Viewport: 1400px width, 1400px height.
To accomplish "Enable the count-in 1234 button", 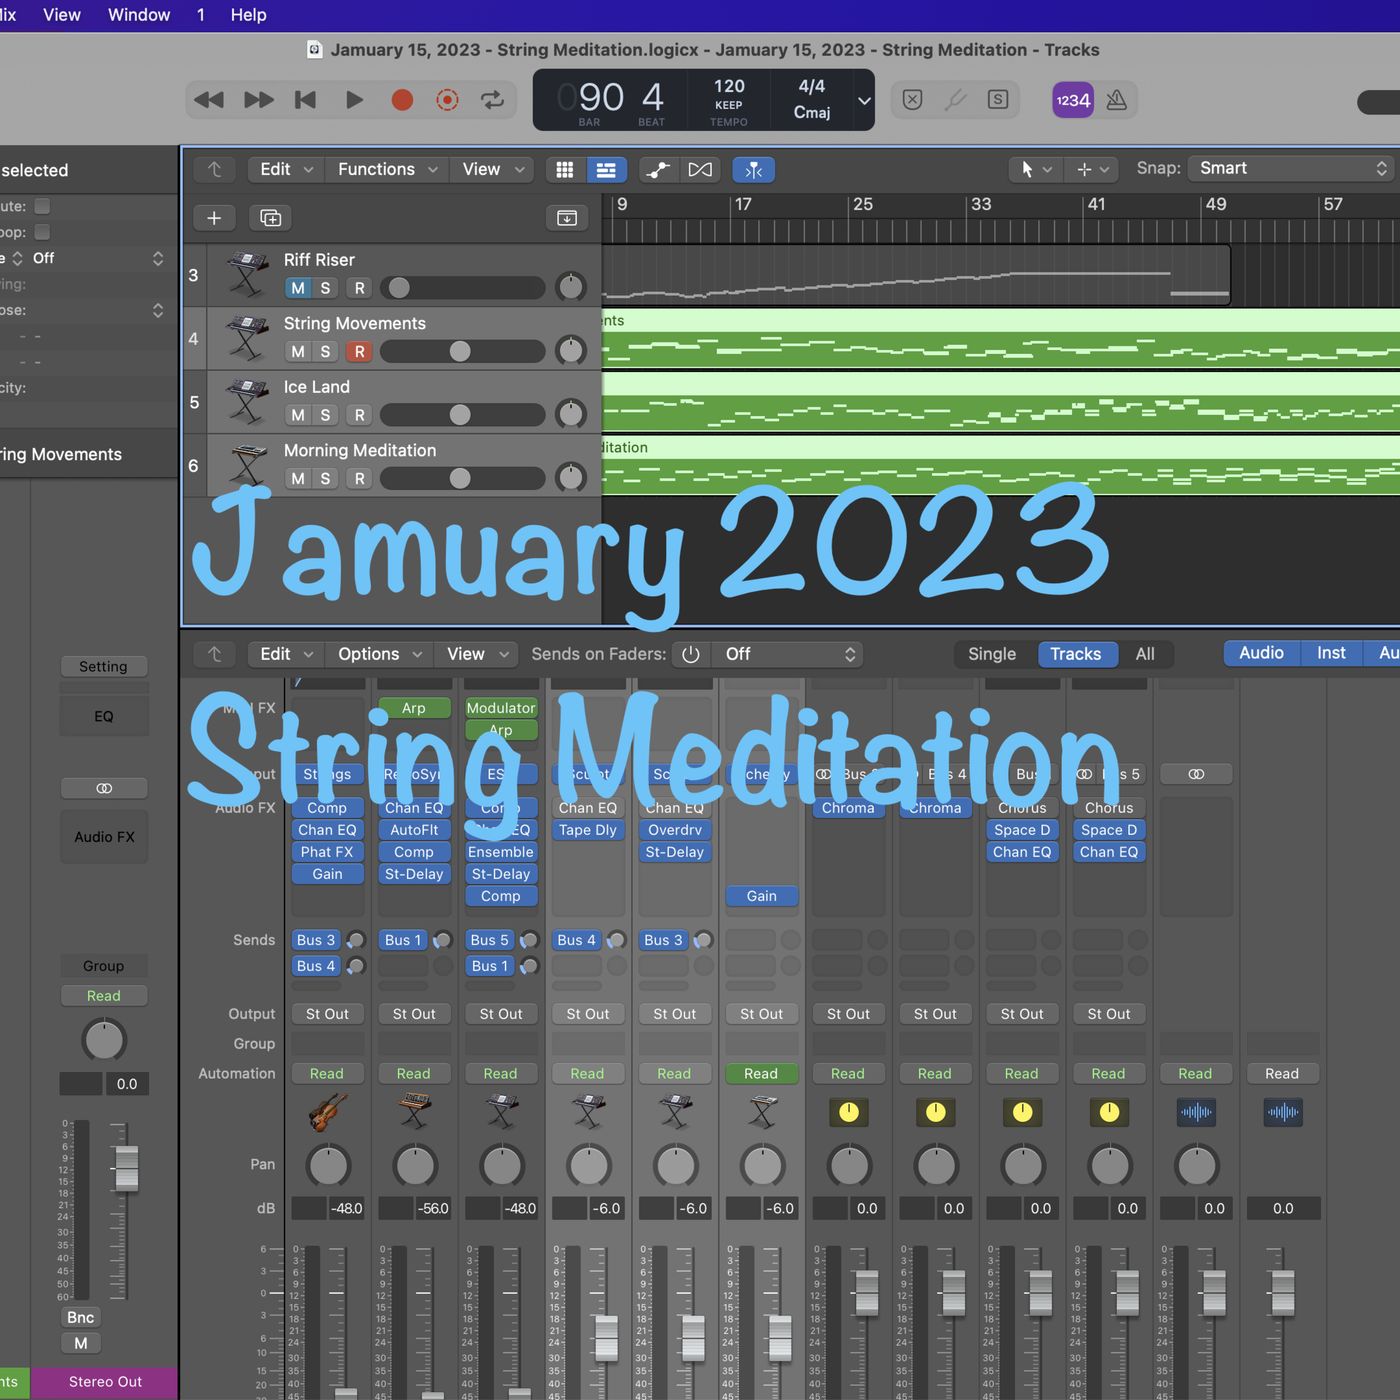I will click(1073, 100).
